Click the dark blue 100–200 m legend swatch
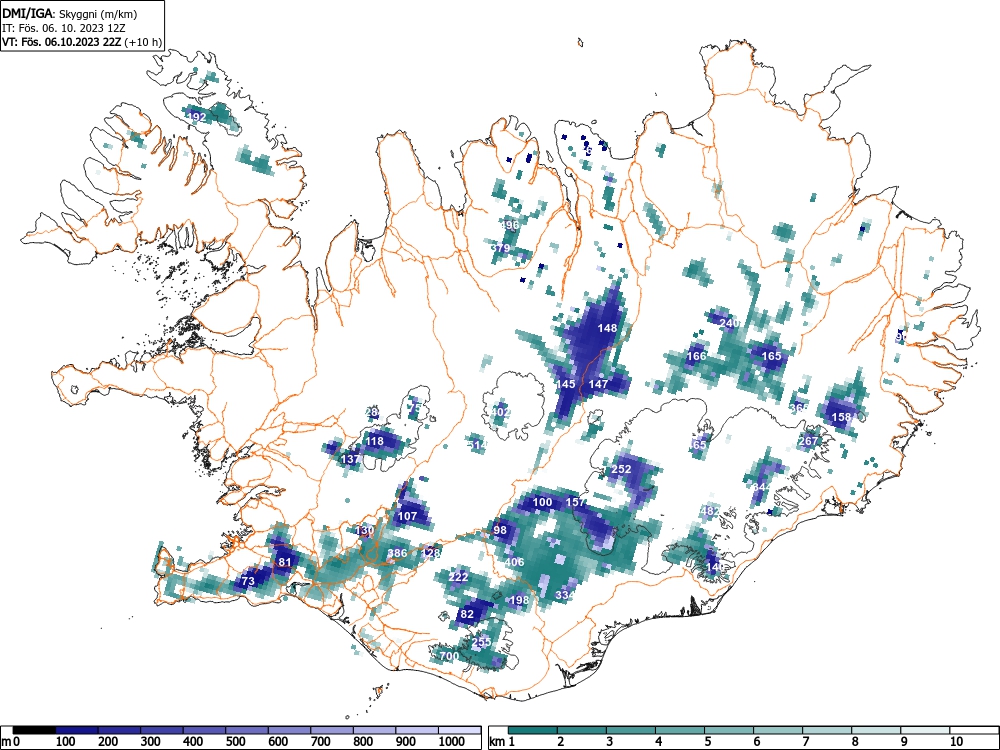Screen dimensions: 1000x750 (77, 730)
